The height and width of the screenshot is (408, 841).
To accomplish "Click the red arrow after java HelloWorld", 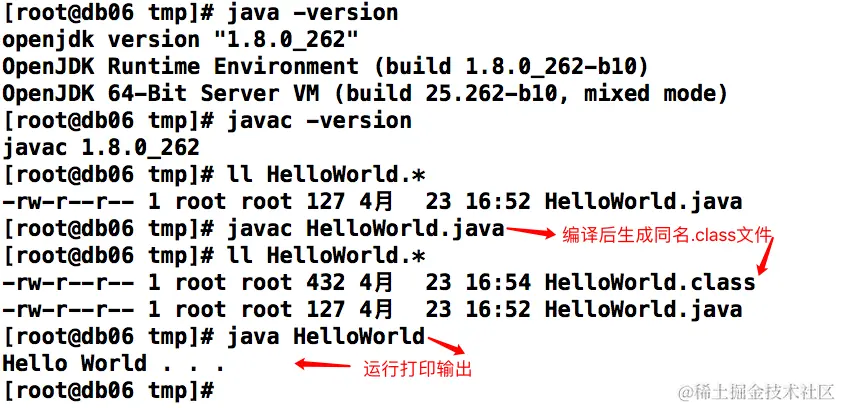I will click(x=446, y=345).
